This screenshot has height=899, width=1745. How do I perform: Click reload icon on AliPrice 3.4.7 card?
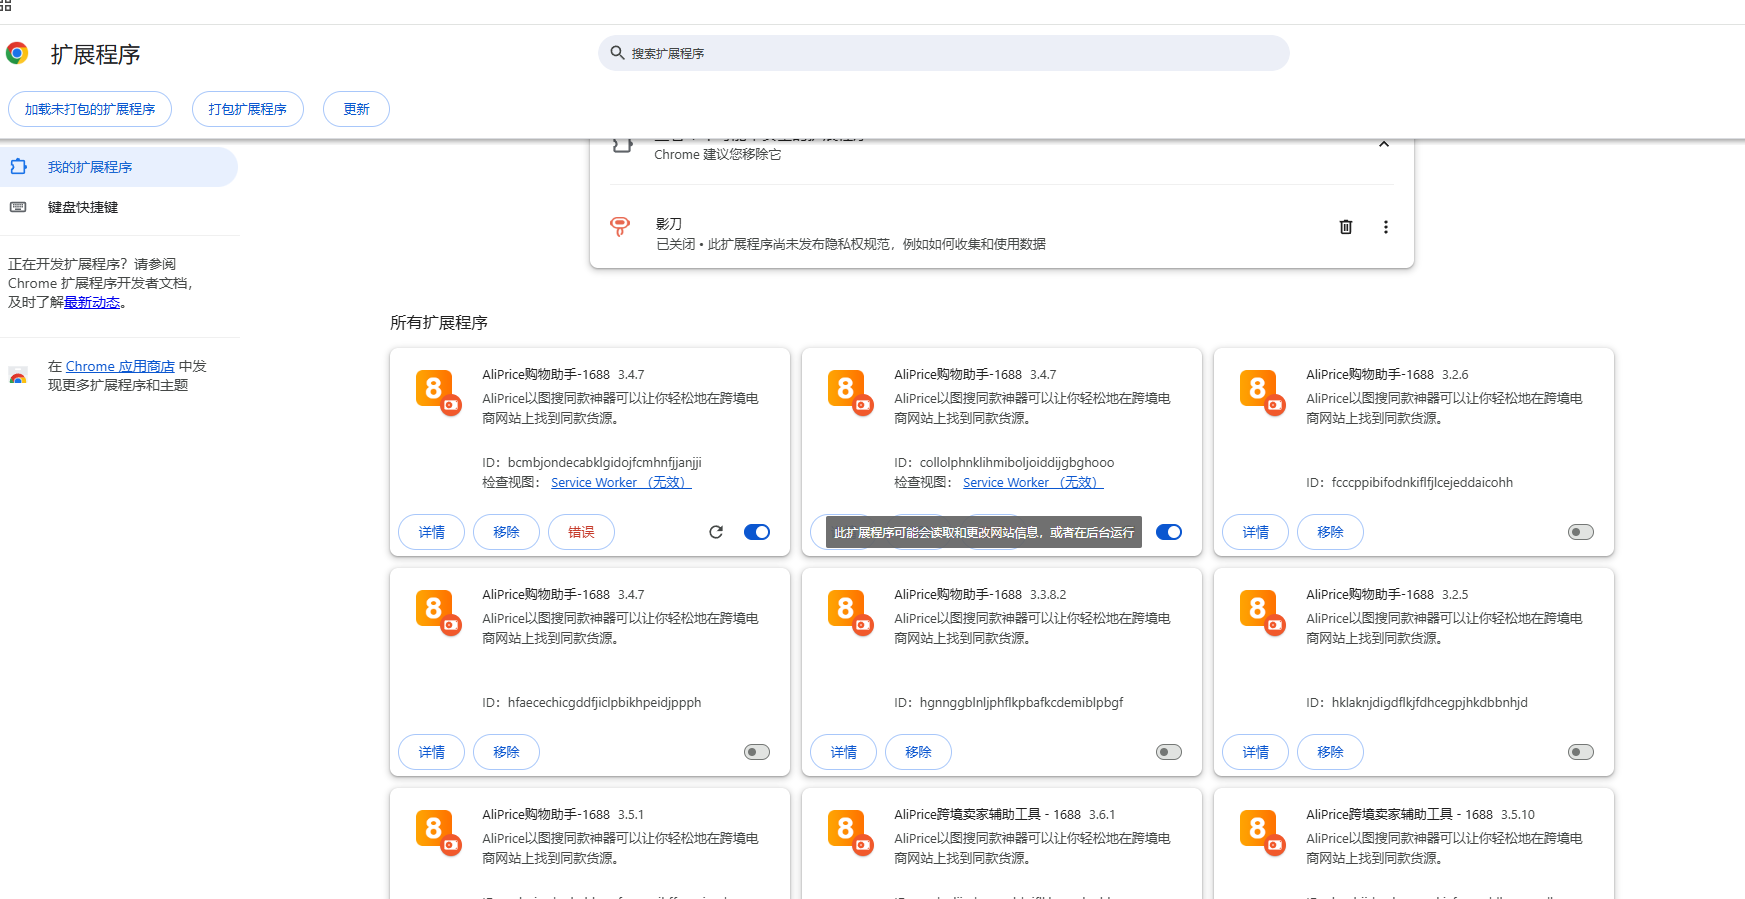point(716,532)
